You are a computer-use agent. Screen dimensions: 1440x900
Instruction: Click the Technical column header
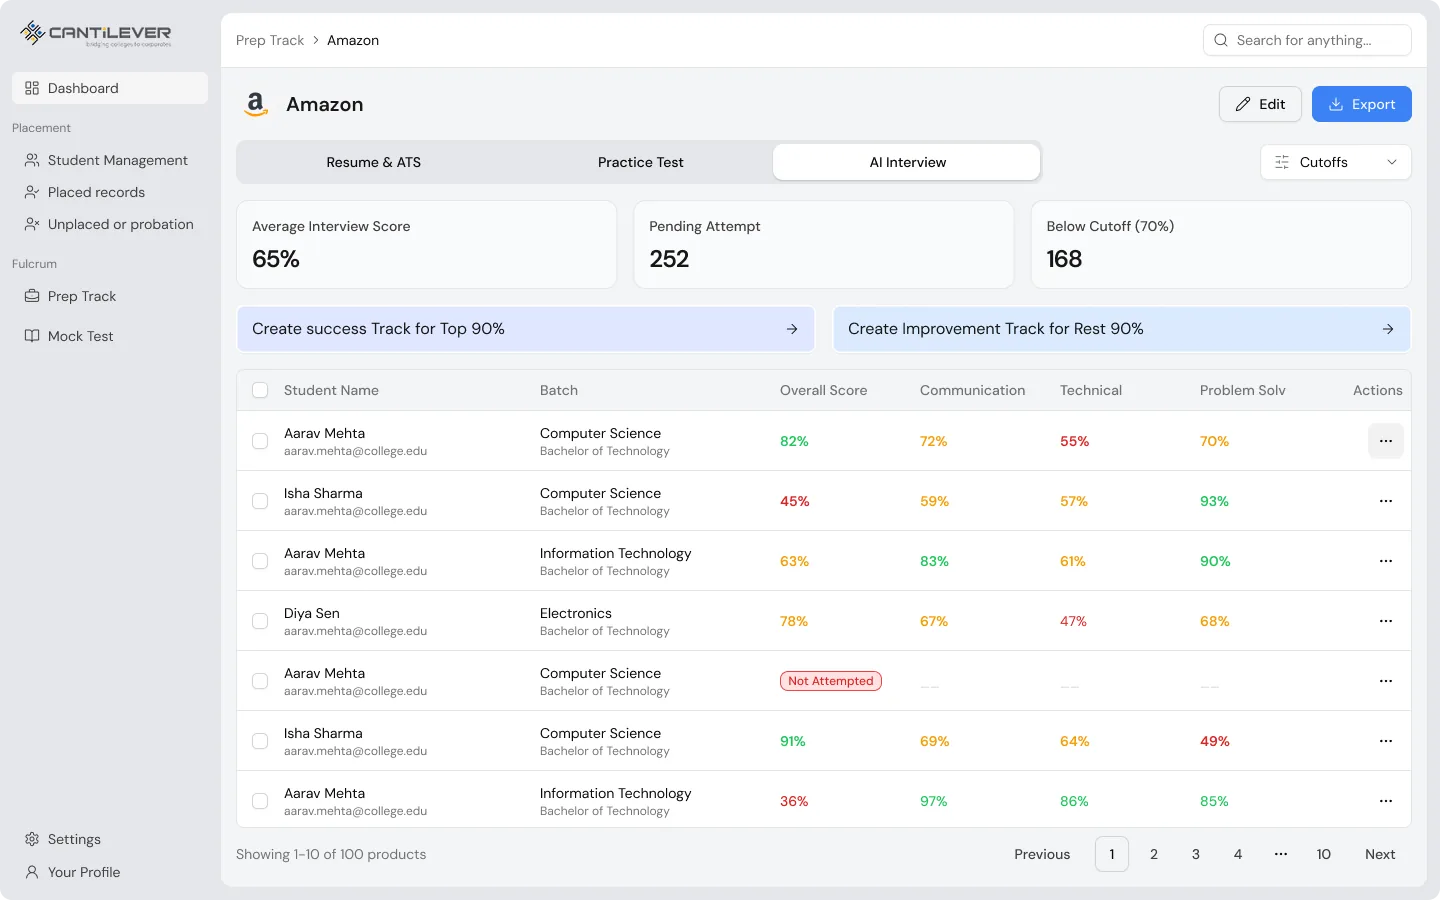pyautogui.click(x=1091, y=390)
